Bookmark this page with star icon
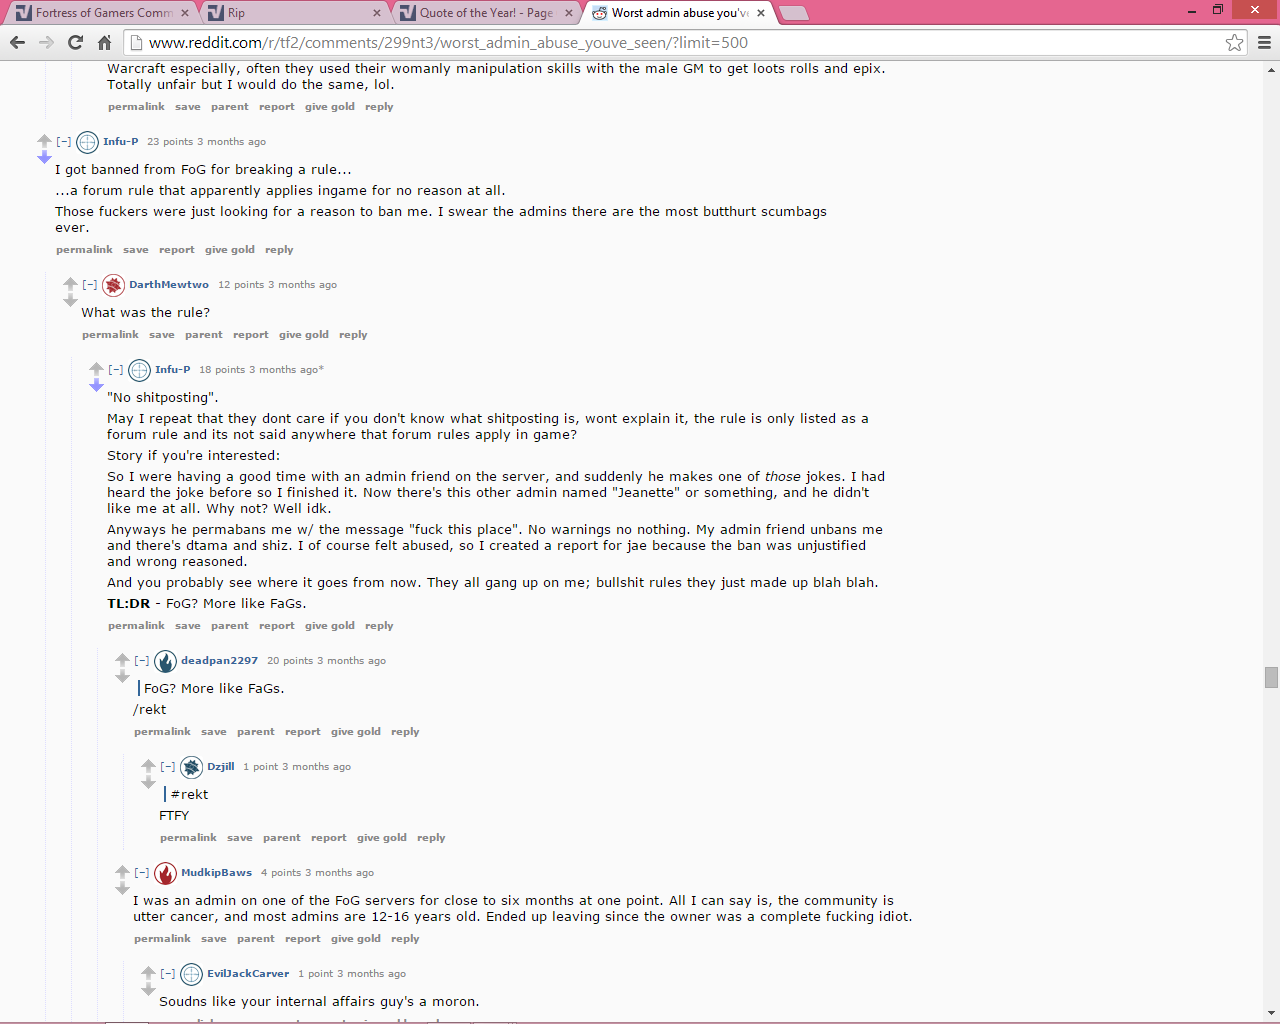Viewport: 1280px width, 1024px height. click(1234, 42)
